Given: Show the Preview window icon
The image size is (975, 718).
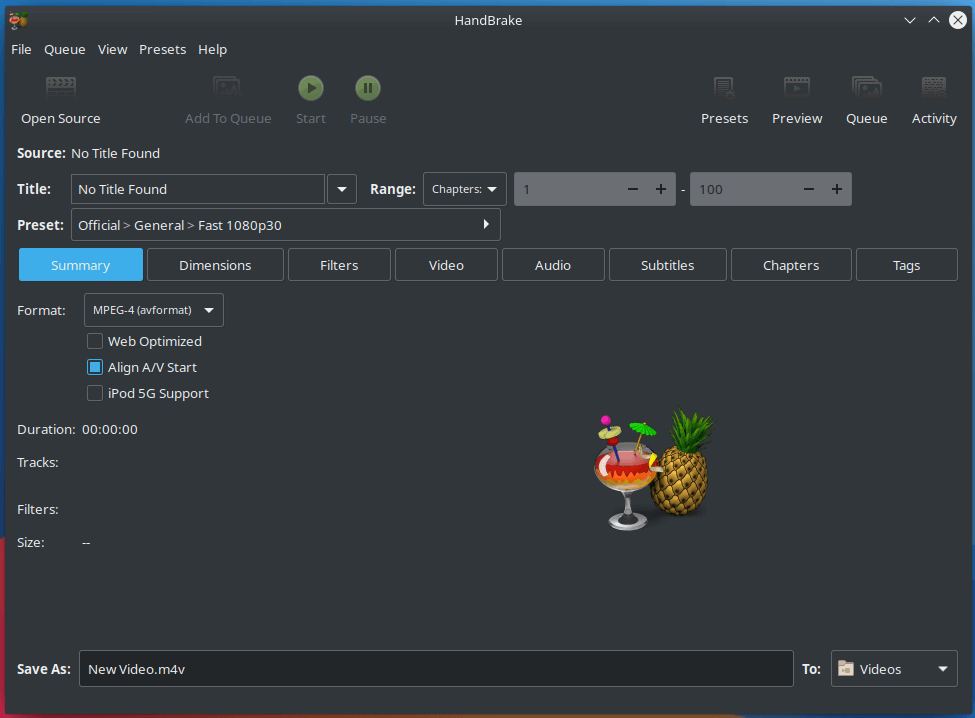Looking at the screenshot, I should click(x=797, y=87).
